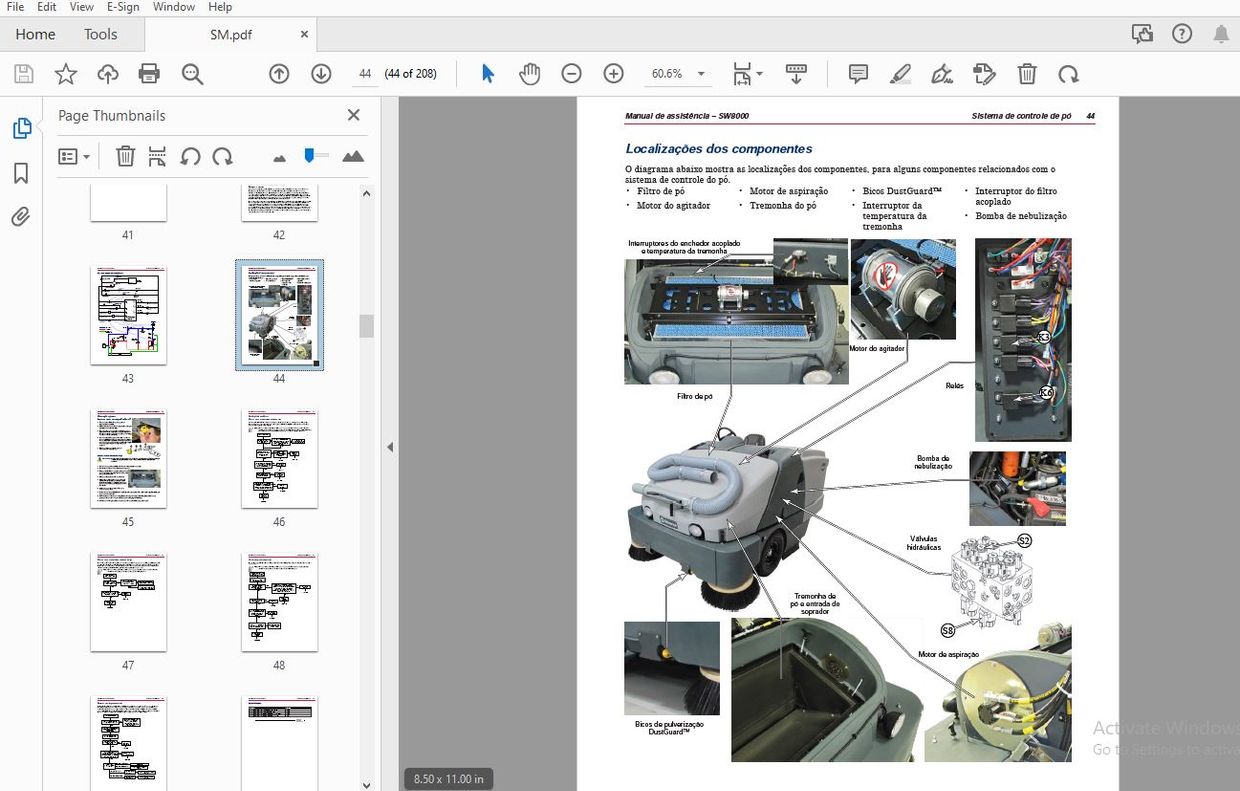Close the Page Thumbnails panel
Viewport: 1240px width, 791px height.
pos(353,115)
